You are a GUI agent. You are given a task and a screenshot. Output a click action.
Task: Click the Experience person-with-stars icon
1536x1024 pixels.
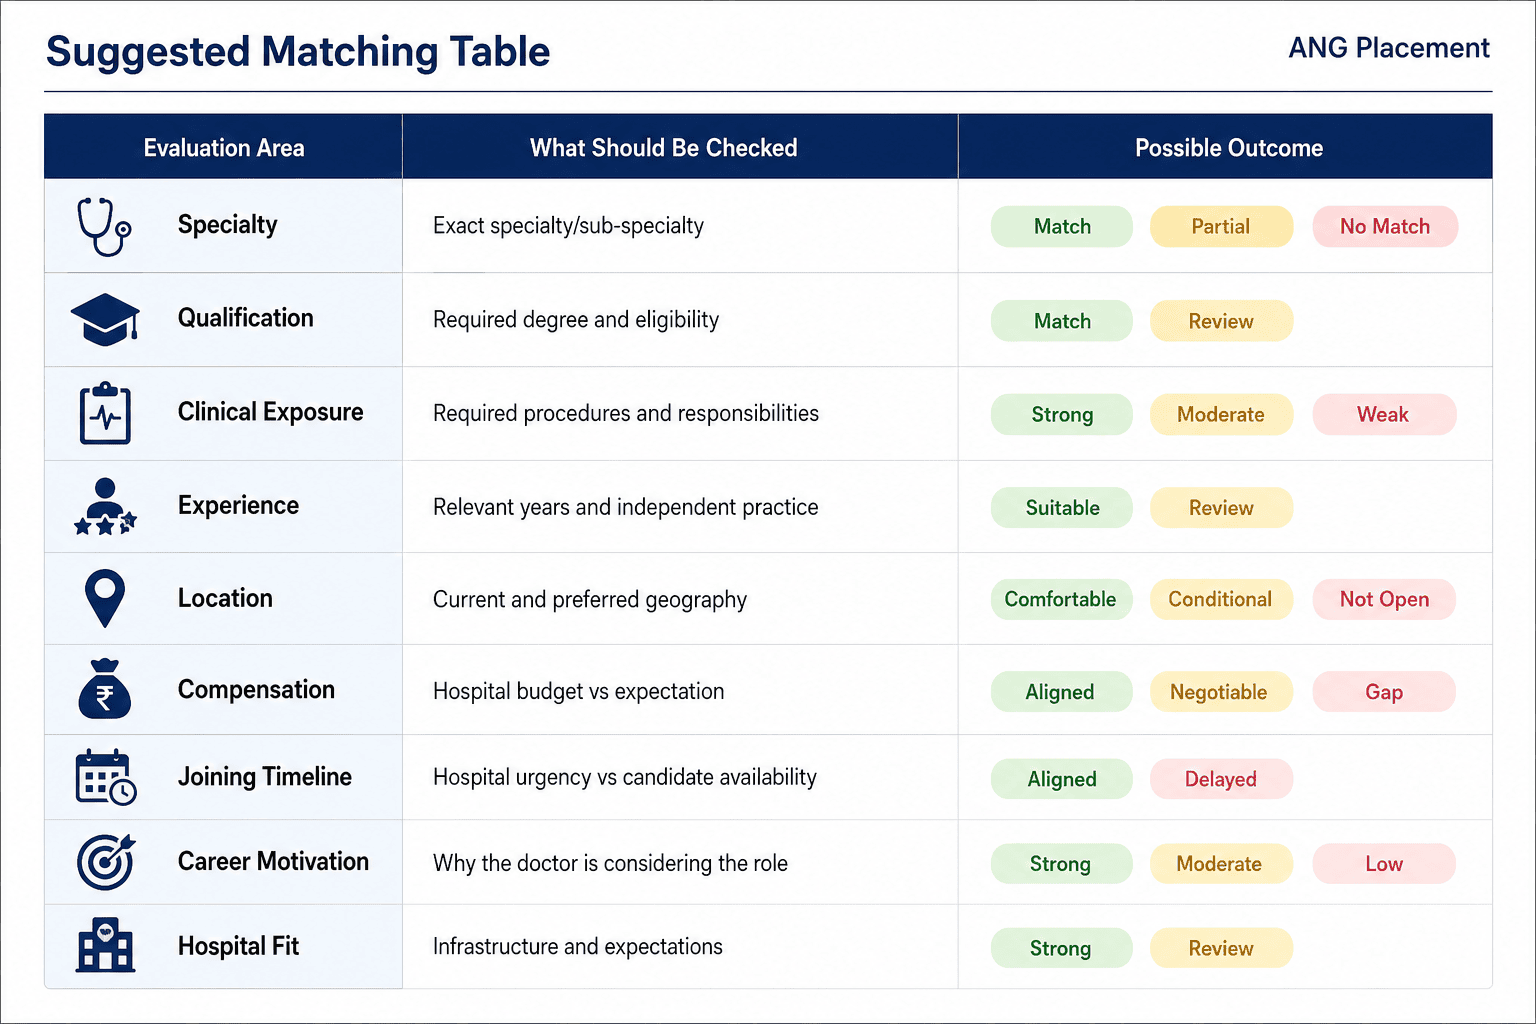click(x=105, y=506)
